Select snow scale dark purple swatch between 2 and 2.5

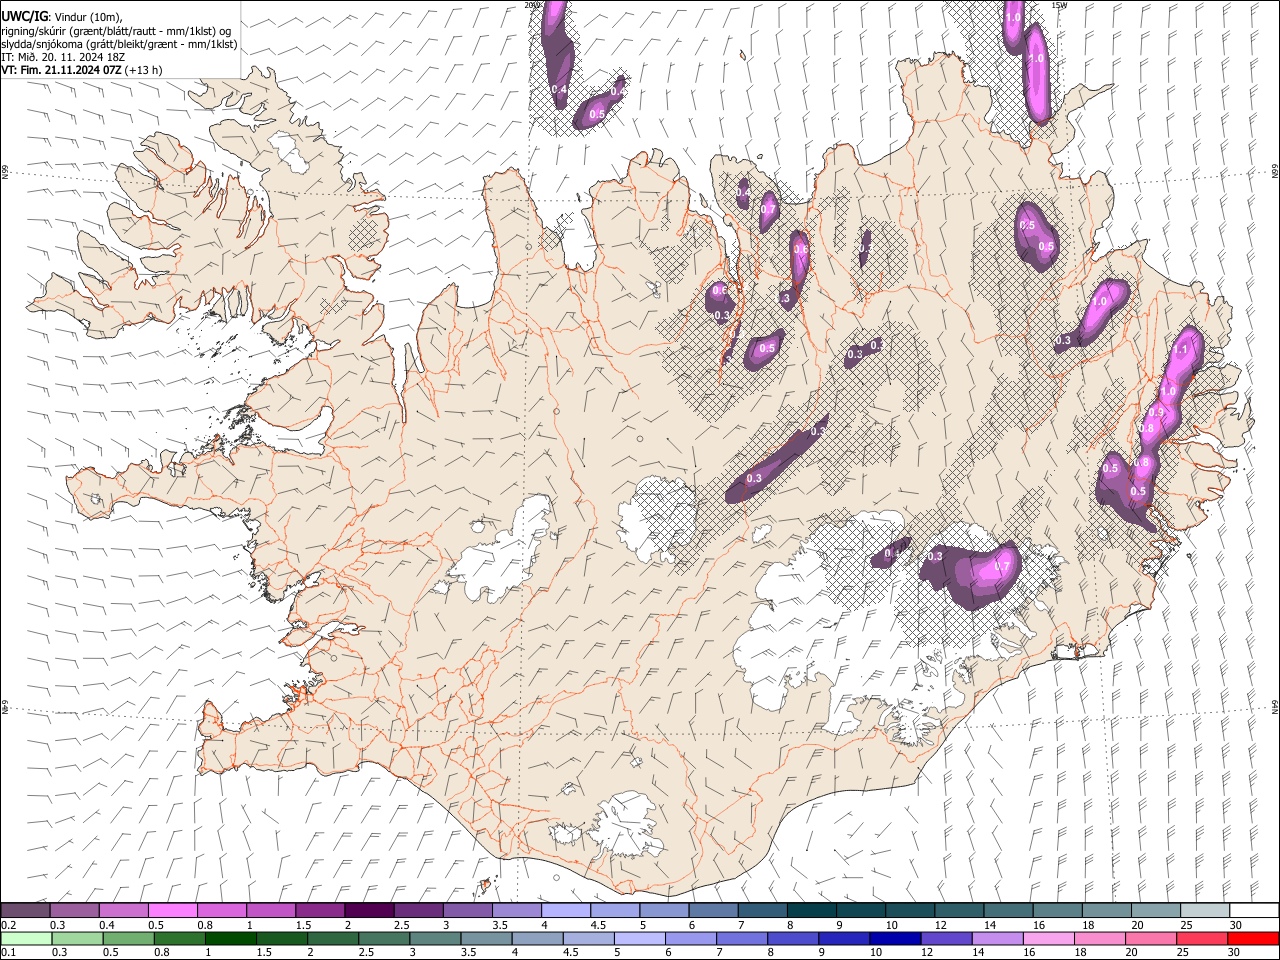(369, 911)
